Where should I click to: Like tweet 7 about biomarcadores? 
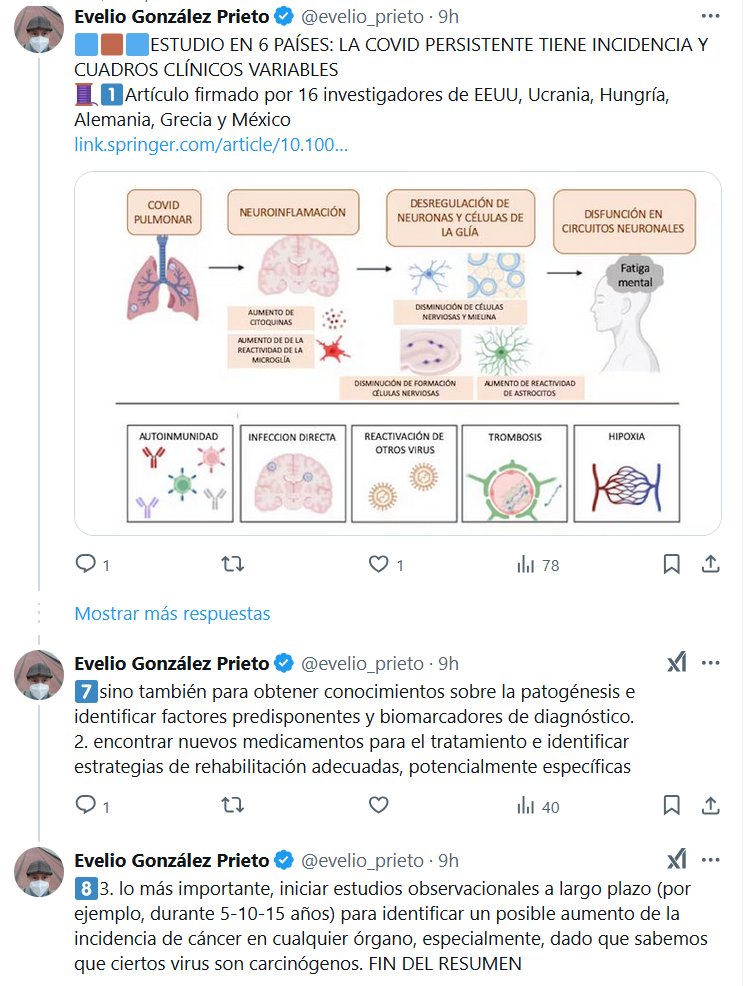point(378,805)
